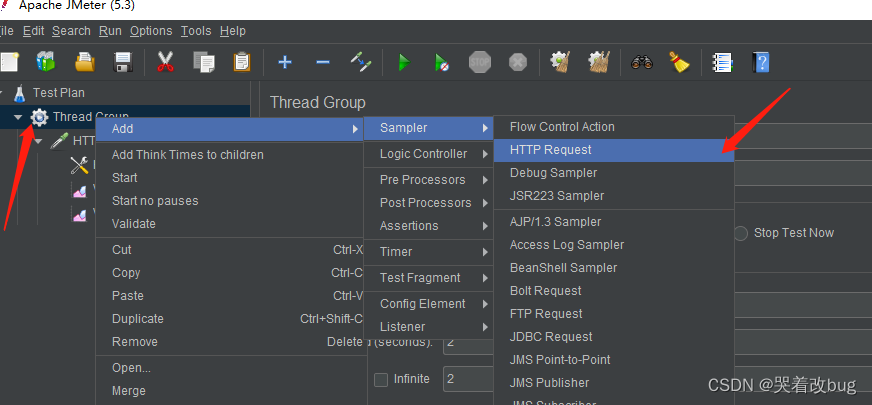872x405 pixels.
Task: Click the Test Plan flask icon
Action: click(x=19, y=93)
